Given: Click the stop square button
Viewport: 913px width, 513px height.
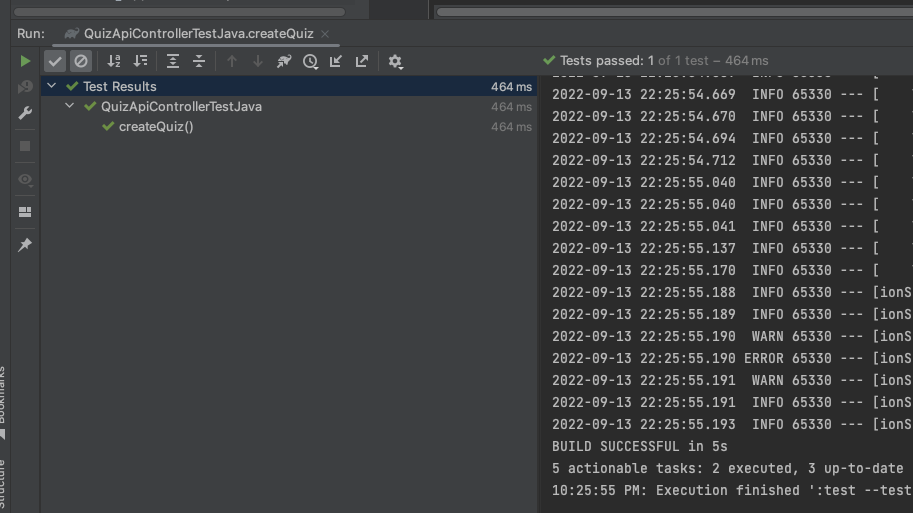Looking at the screenshot, I should (x=25, y=146).
